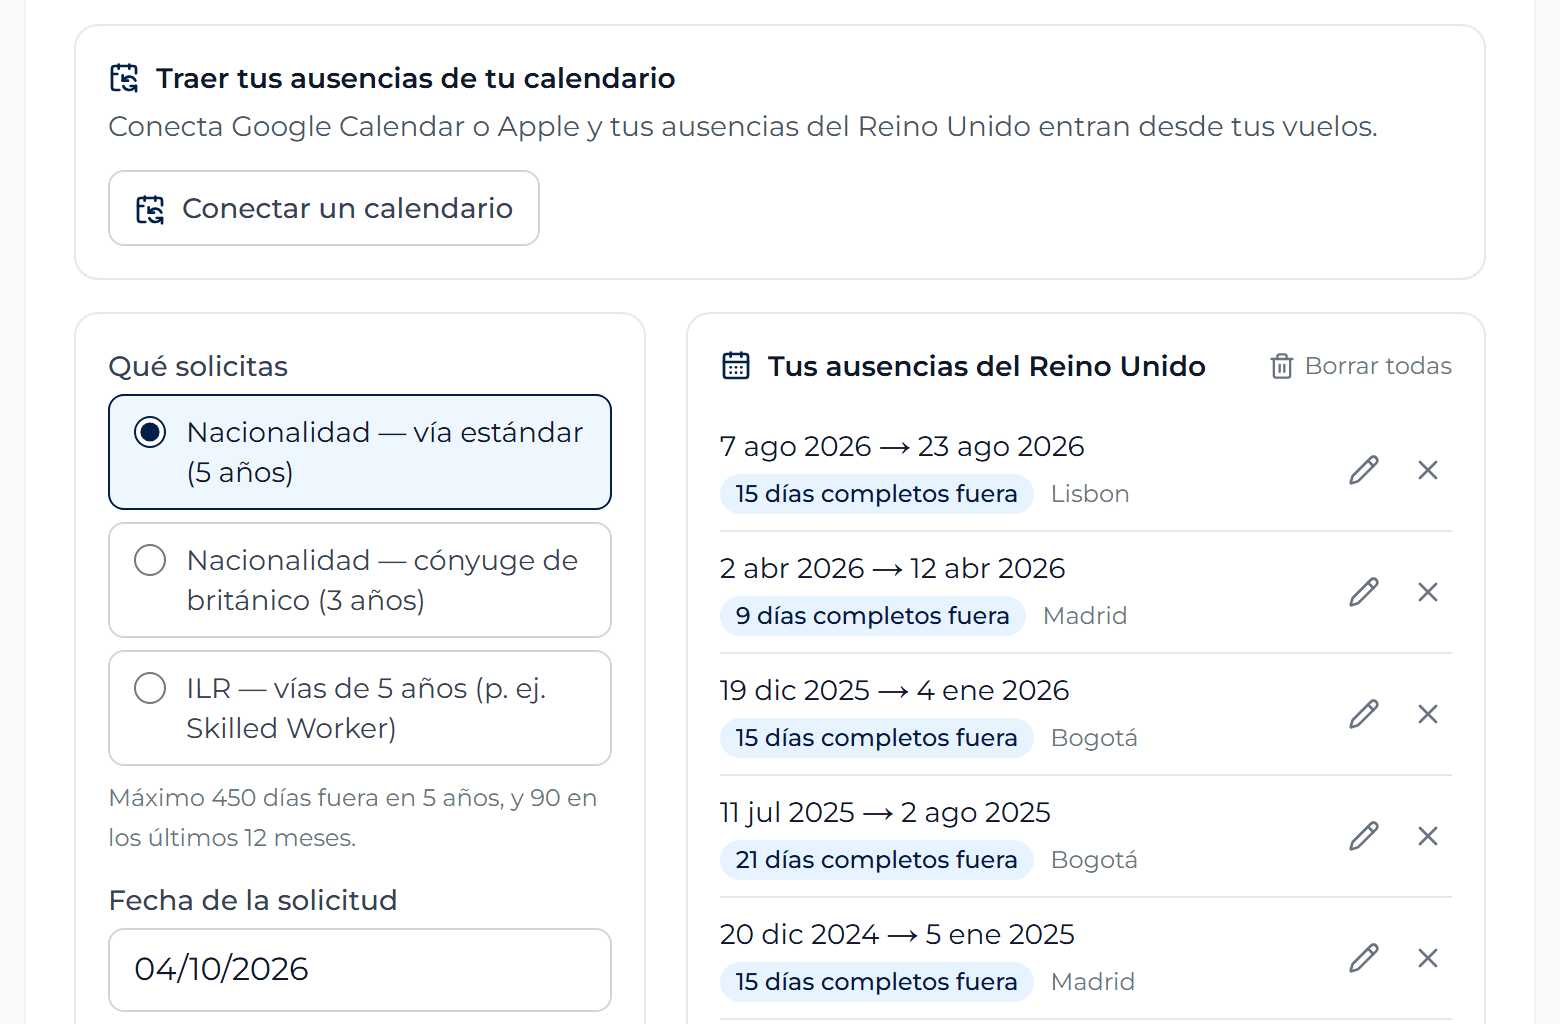Edit the 20 dic 2024 Madrid absence
The width and height of the screenshot is (1560, 1024).
pyautogui.click(x=1364, y=958)
